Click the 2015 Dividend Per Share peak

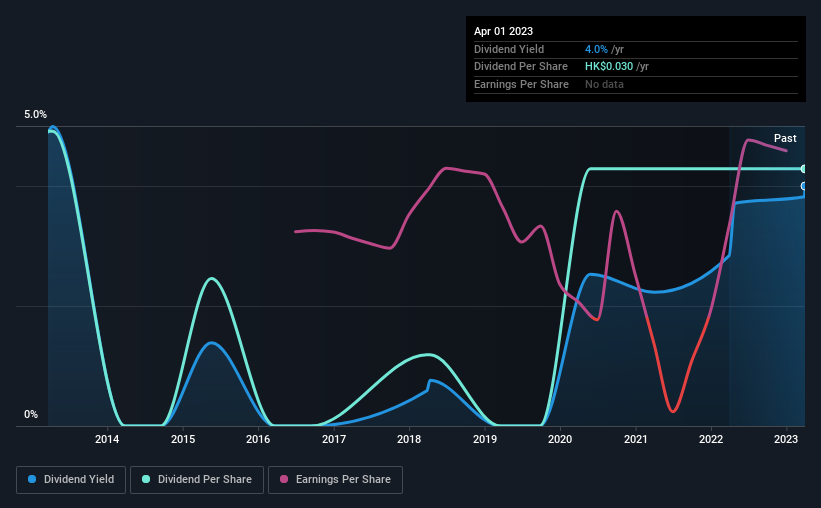[x=211, y=279]
